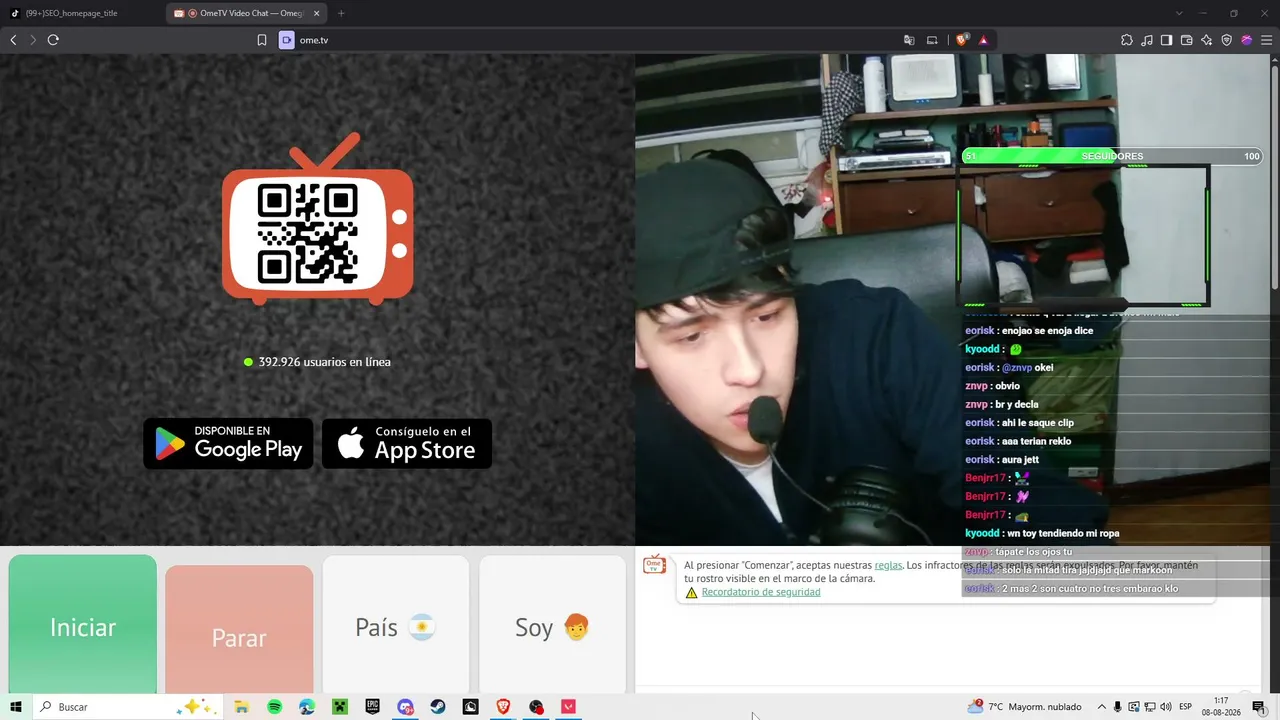Click the microphone tray icon
1280x720 pixels.
tap(1118, 707)
